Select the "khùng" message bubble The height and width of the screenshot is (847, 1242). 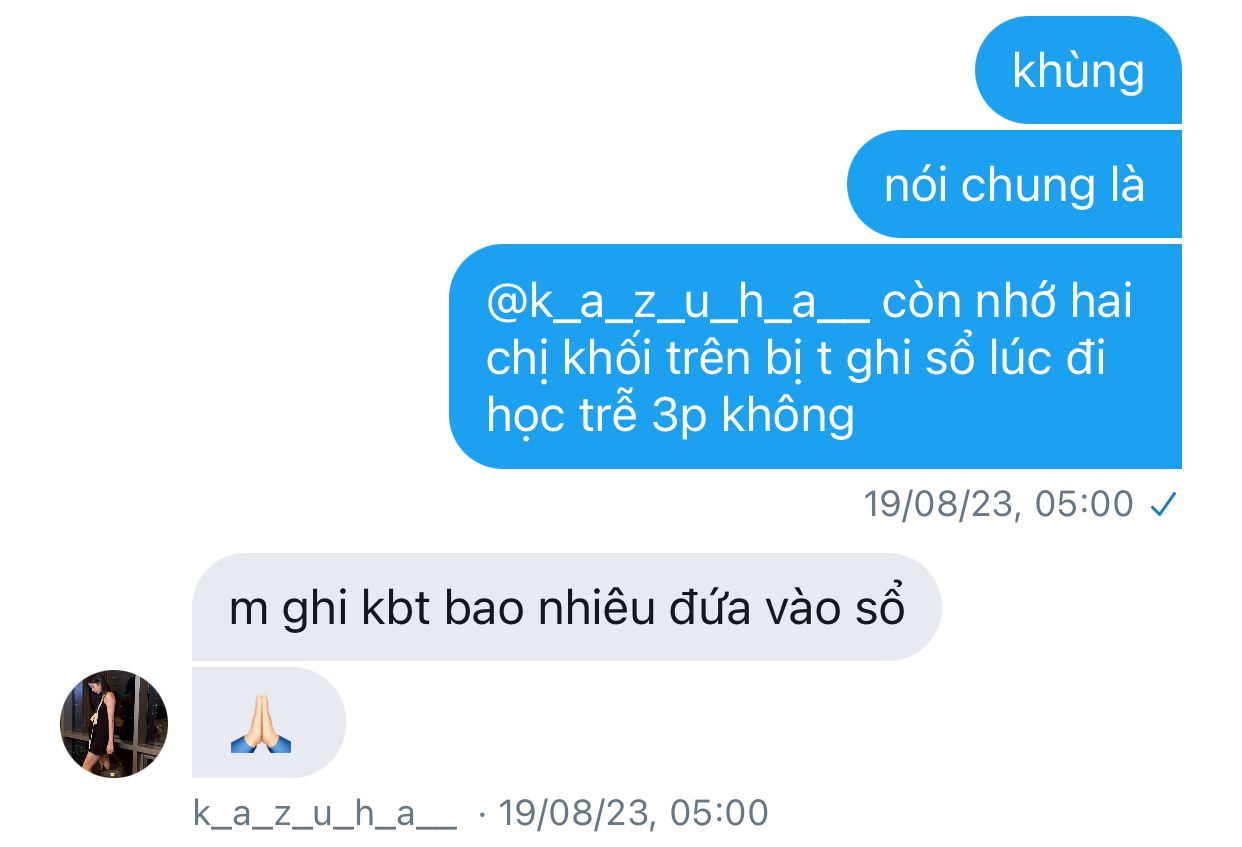(1078, 70)
